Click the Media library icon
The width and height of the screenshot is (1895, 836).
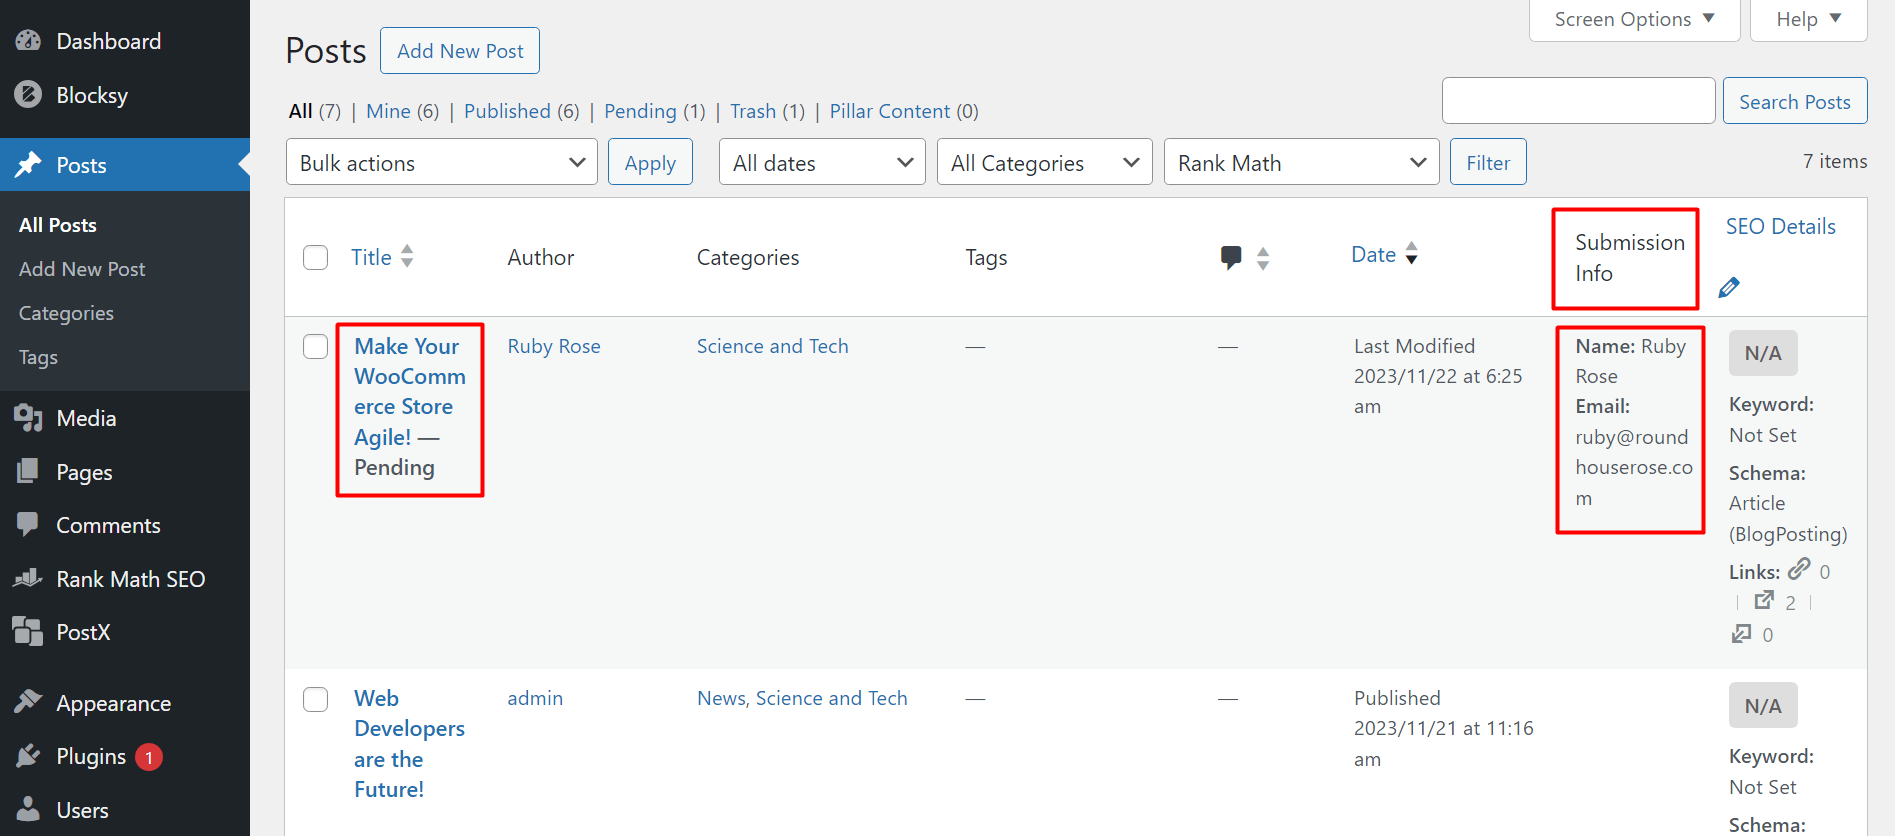click(28, 418)
